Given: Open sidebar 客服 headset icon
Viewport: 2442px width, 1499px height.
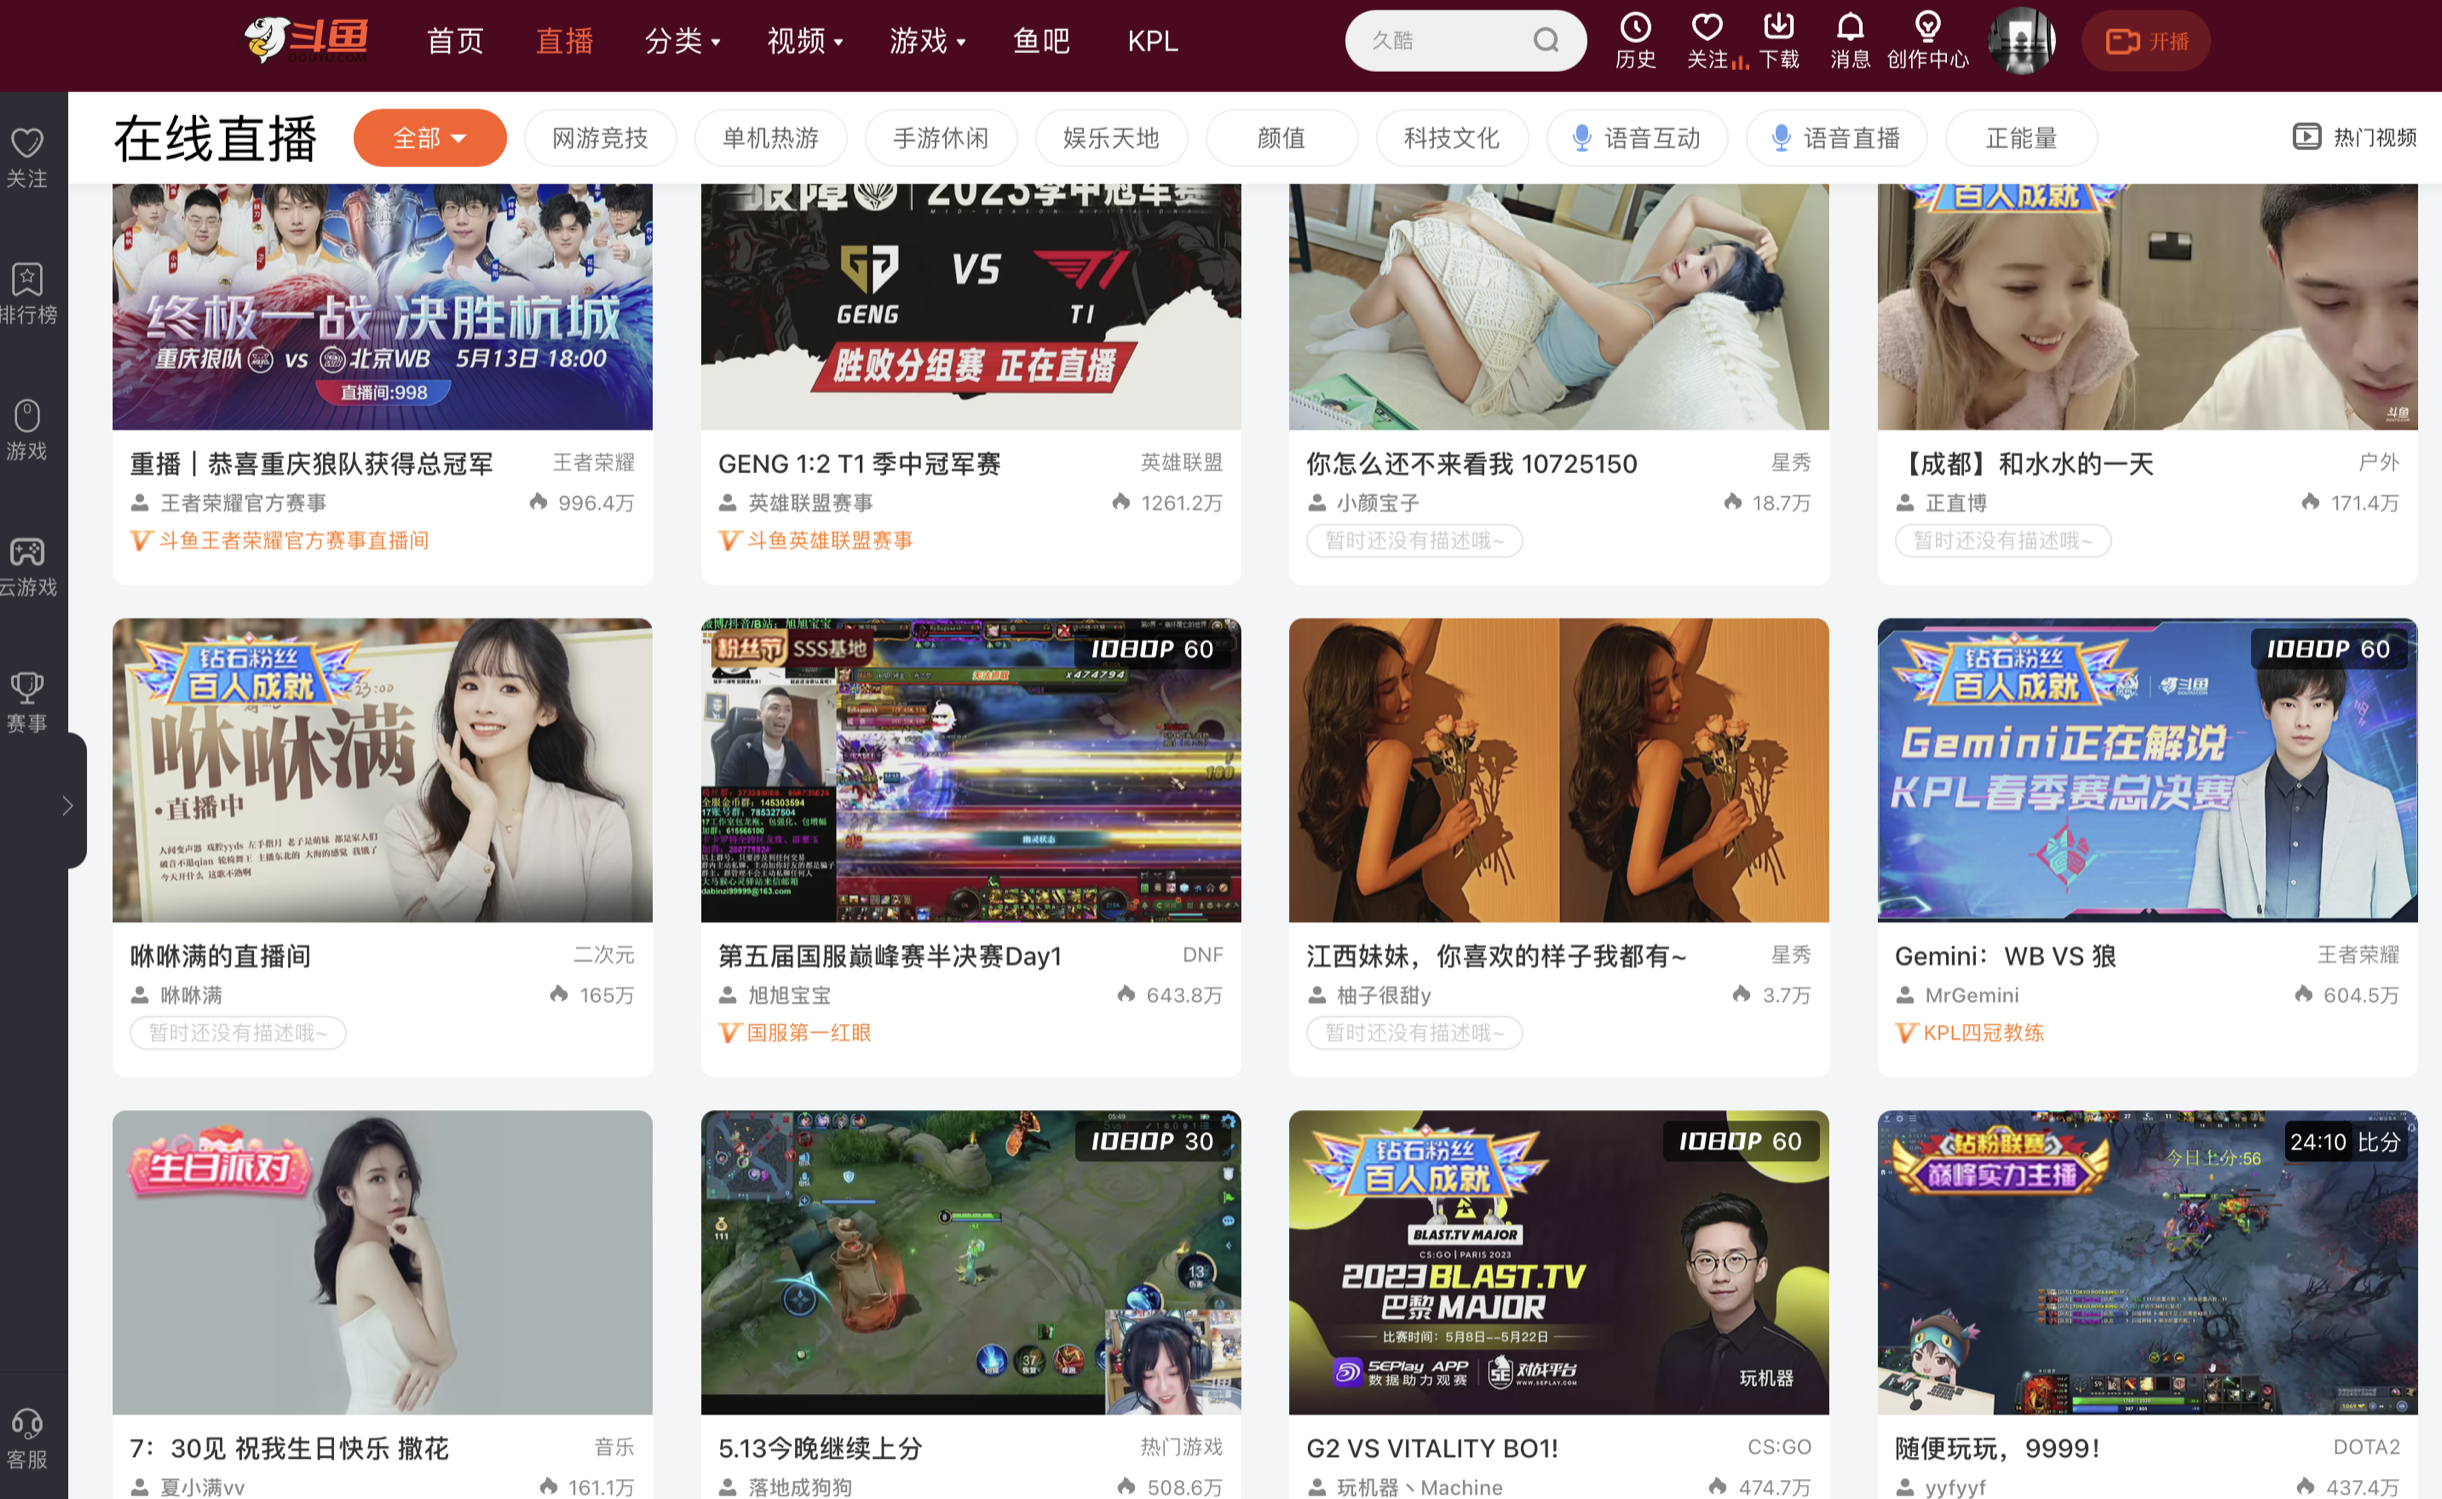Looking at the screenshot, I should coord(27,1423).
